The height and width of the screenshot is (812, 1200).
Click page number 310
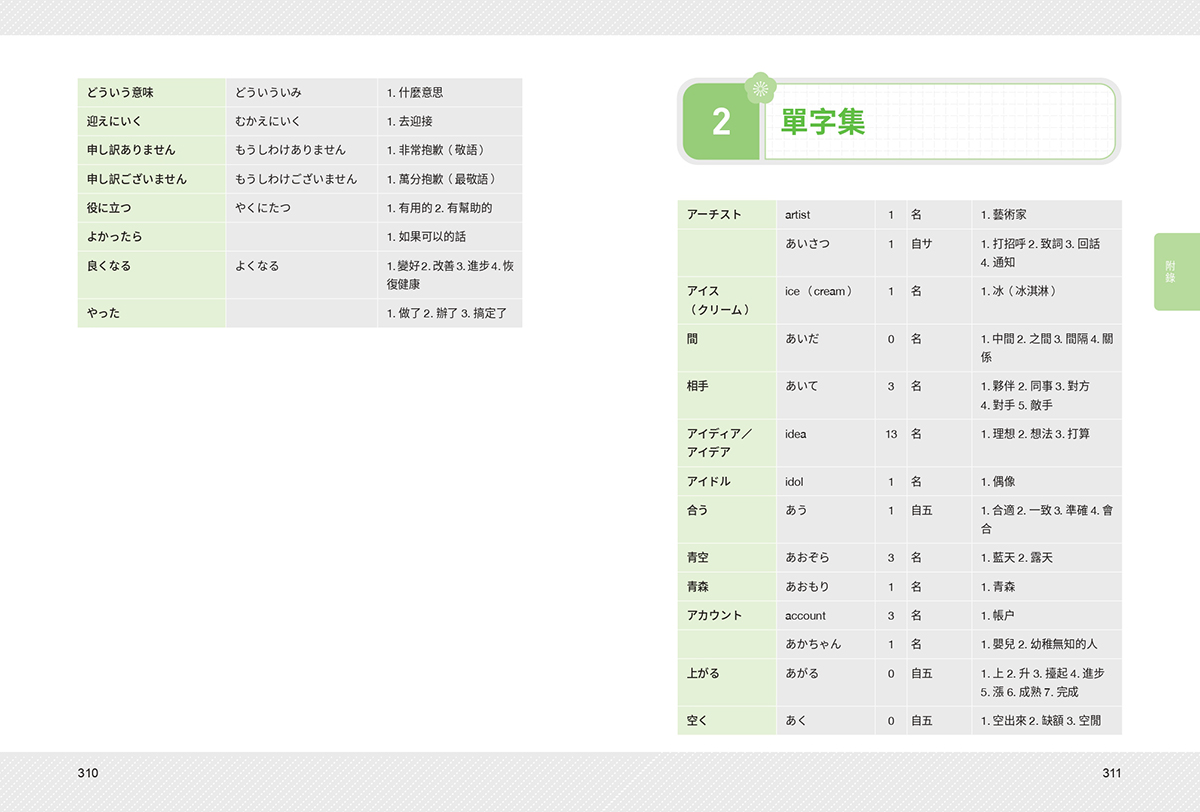pos(88,772)
